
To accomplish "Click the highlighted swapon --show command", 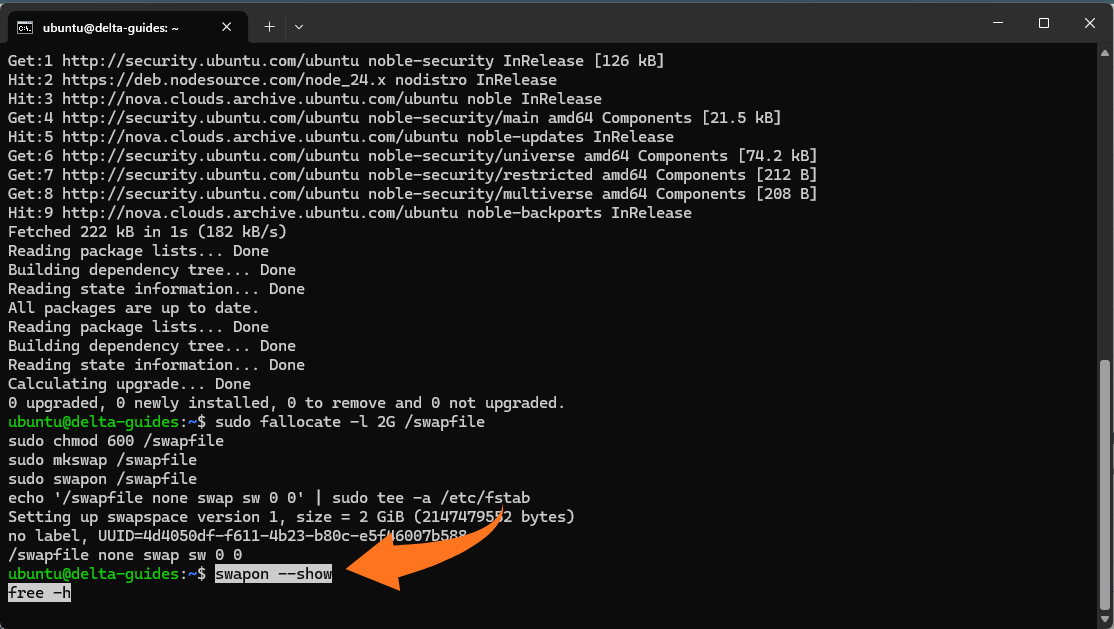I will point(273,574).
